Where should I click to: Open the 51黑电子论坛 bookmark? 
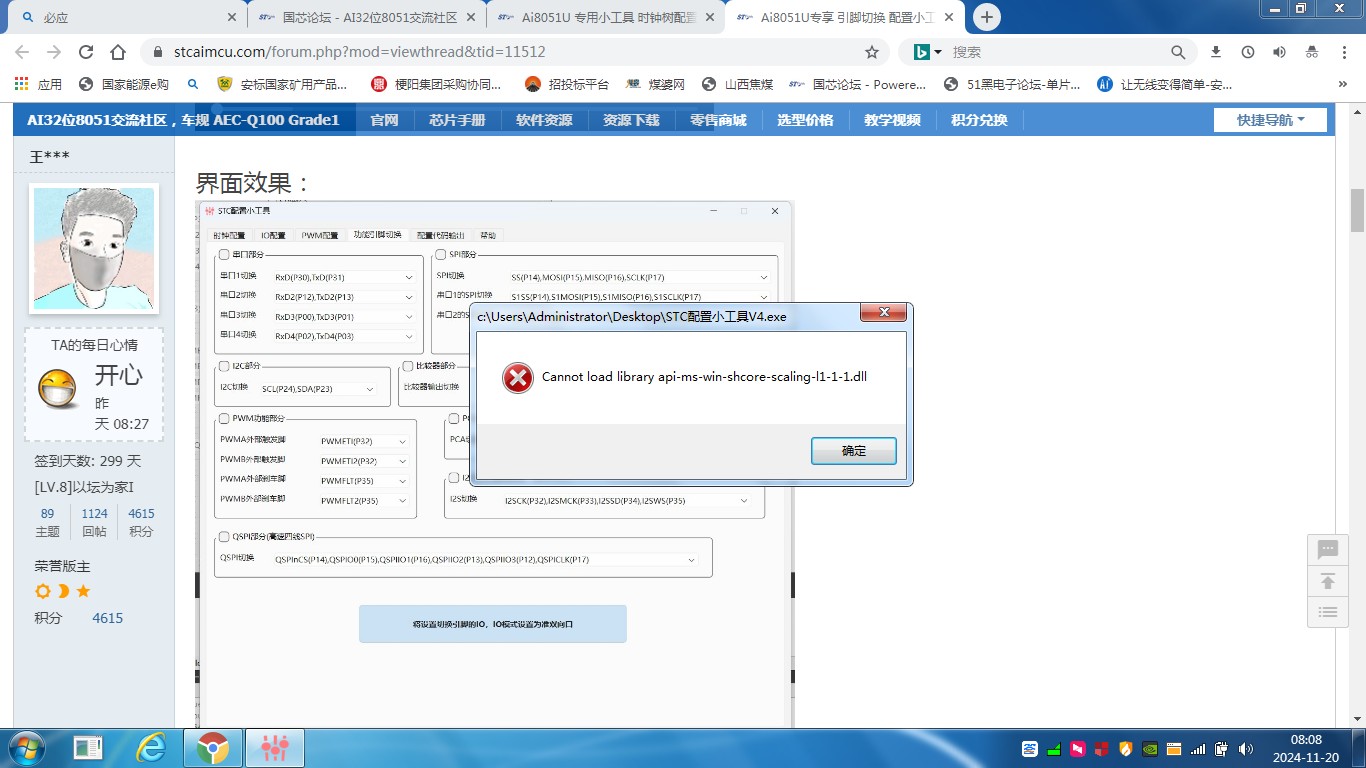pyautogui.click(x=1013, y=84)
